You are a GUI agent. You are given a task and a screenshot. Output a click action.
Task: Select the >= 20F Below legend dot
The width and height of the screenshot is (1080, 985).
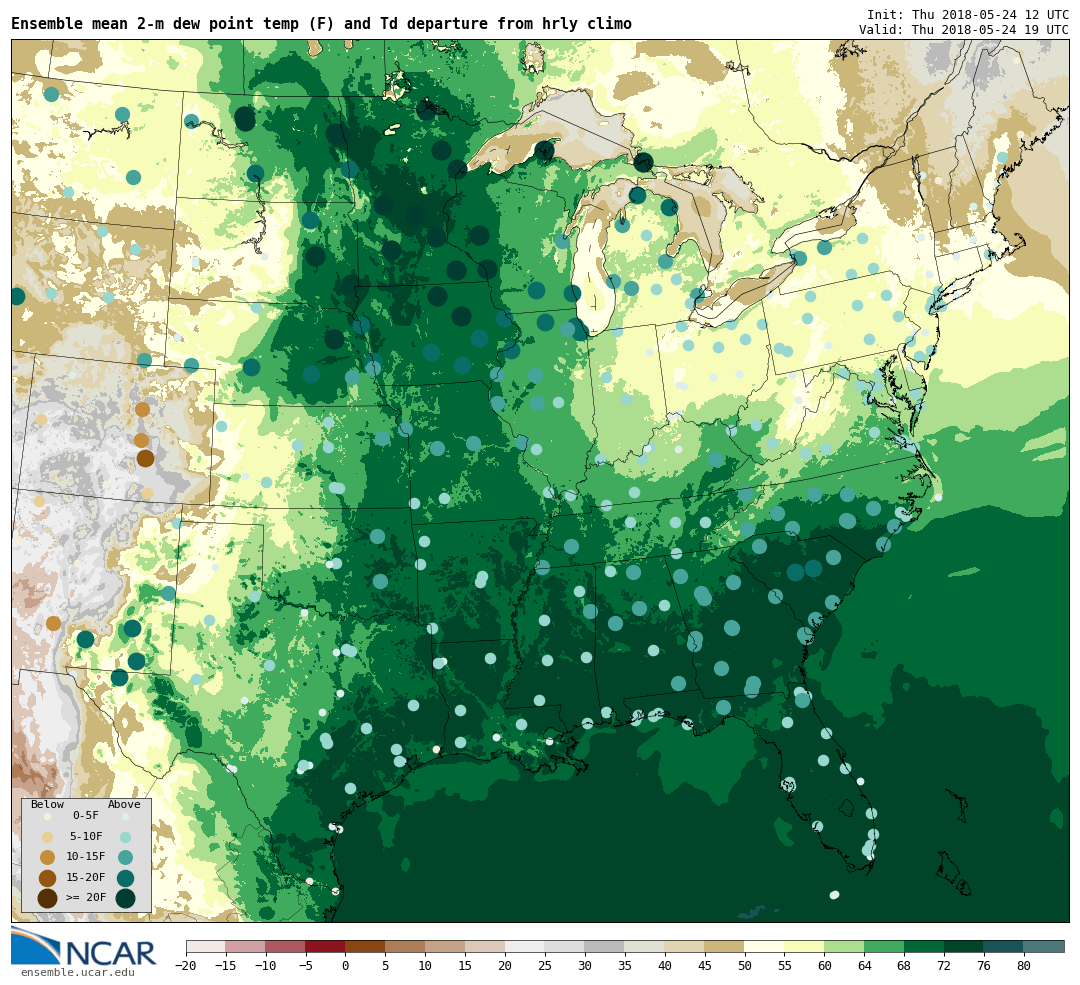[x=48, y=898]
